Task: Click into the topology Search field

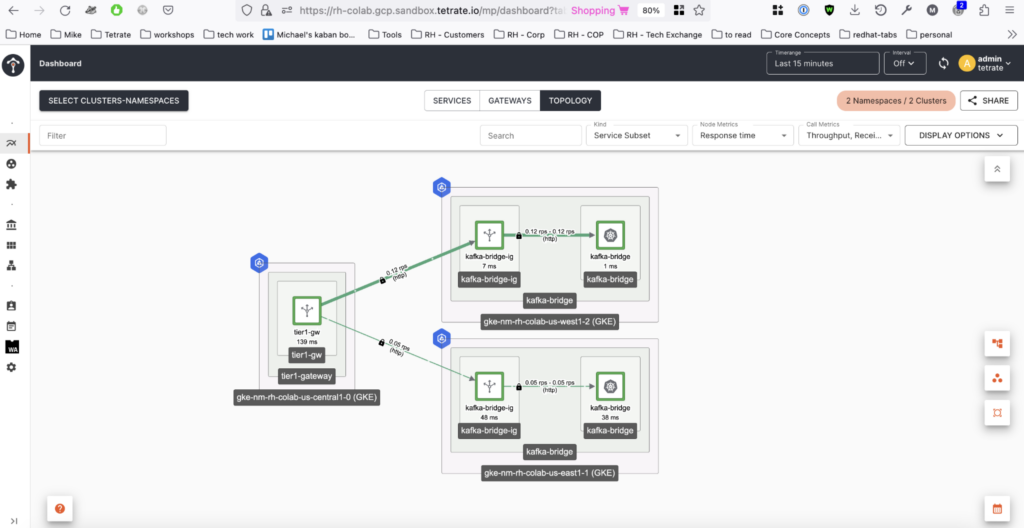Action: pos(530,135)
